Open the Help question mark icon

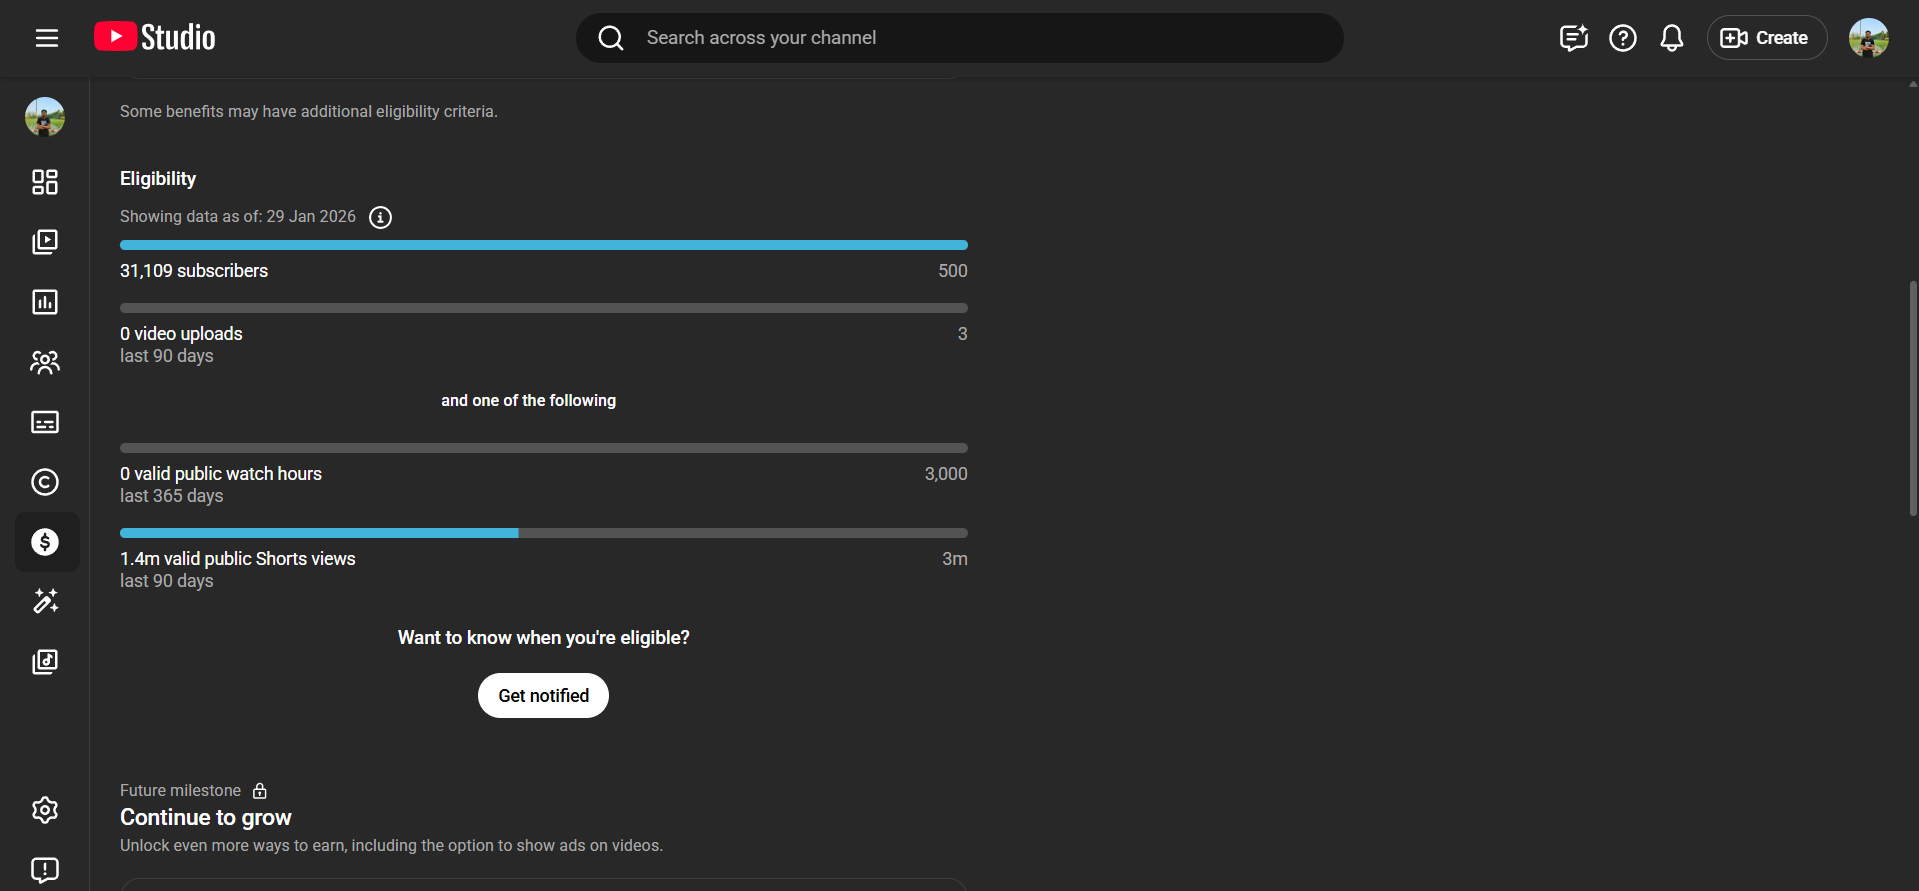1622,38
